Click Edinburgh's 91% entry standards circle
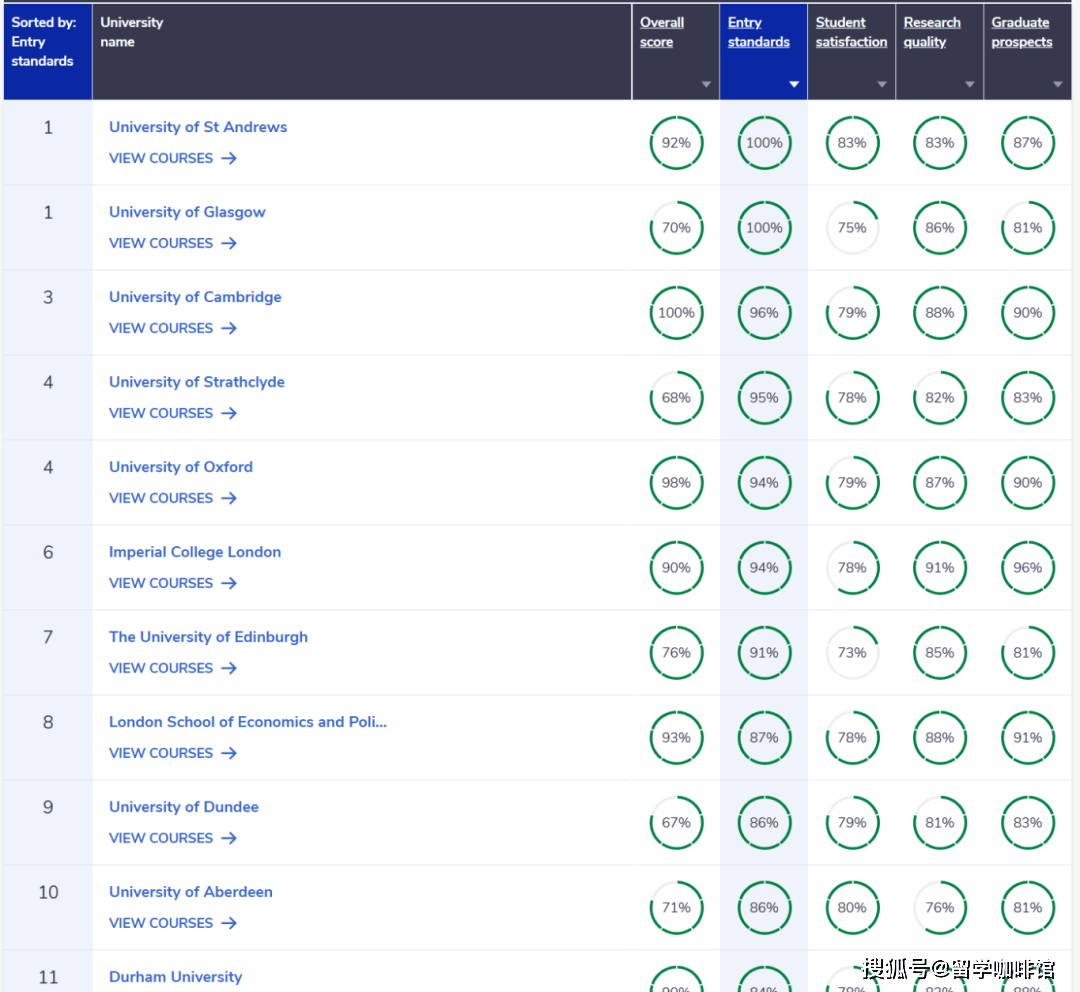The width and height of the screenshot is (1080, 992). 765,652
